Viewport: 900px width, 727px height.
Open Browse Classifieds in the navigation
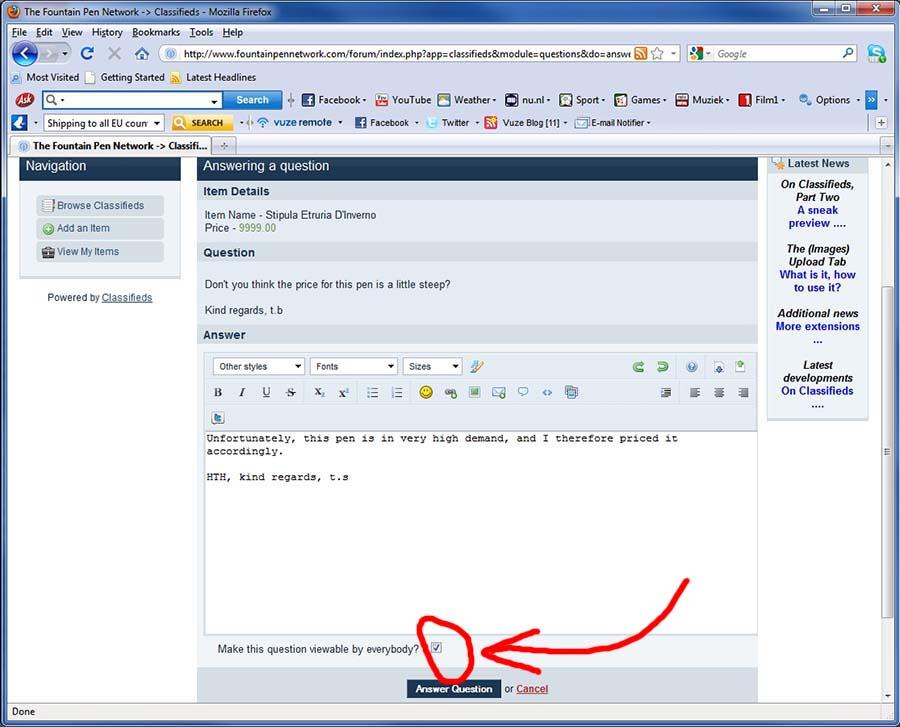pos(100,205)
